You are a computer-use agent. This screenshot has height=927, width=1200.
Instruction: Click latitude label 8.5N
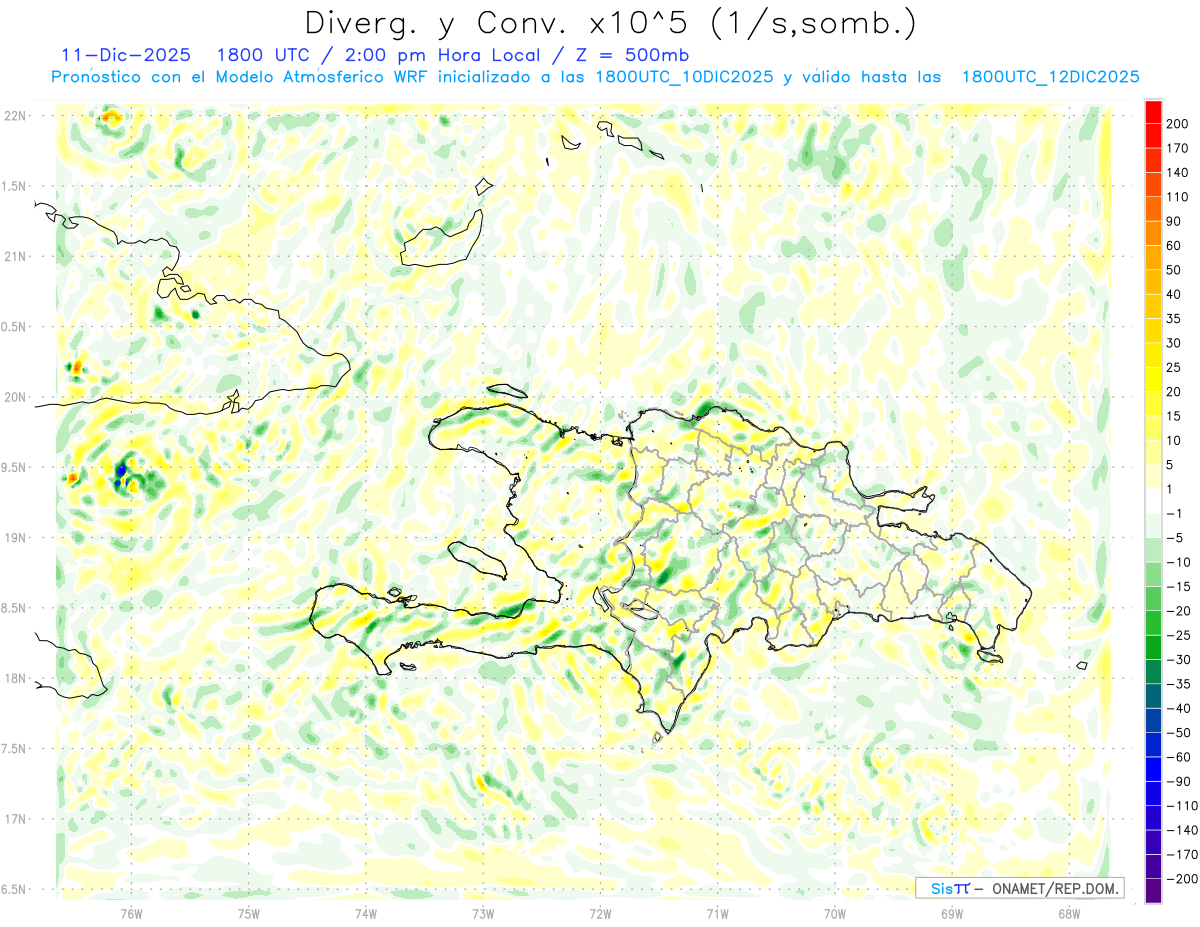coord(14,608)
